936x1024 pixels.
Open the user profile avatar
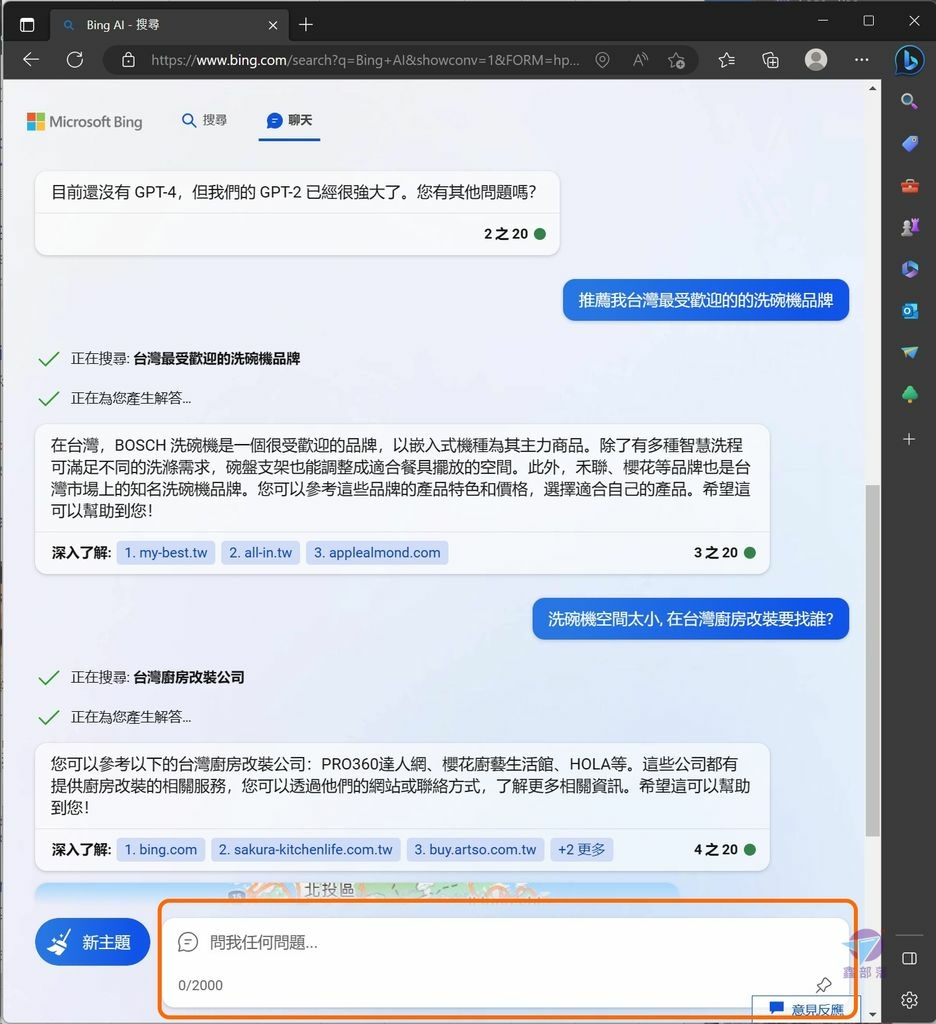click(x=816, y=59)
